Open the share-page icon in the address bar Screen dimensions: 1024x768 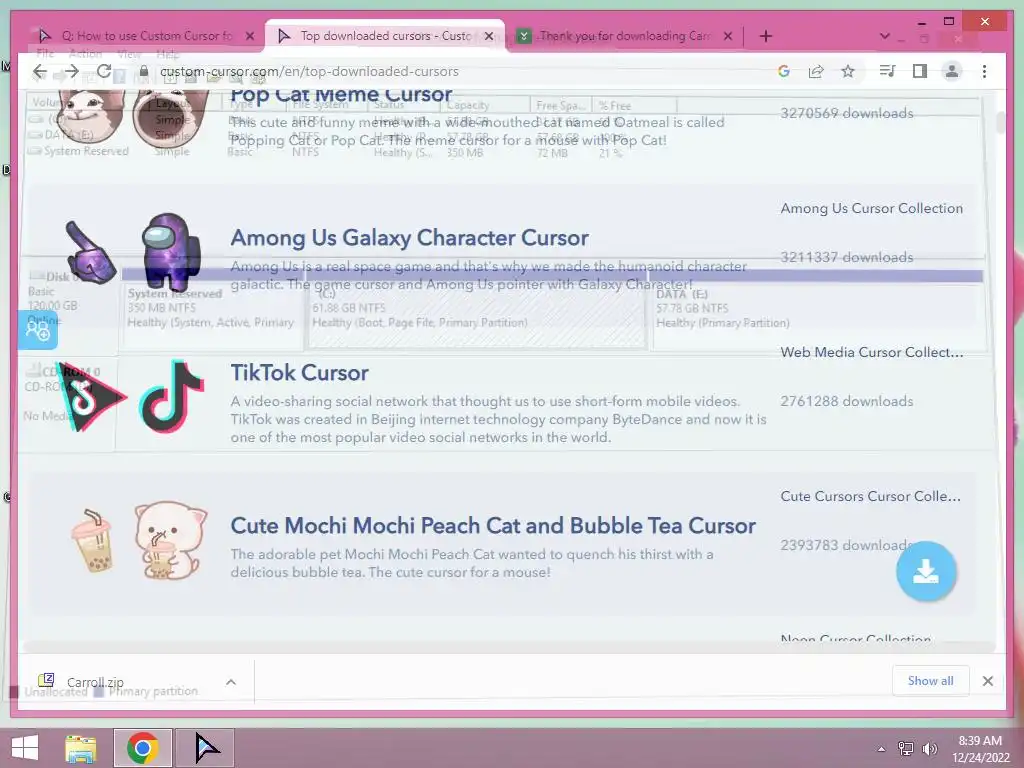(816, 71)
